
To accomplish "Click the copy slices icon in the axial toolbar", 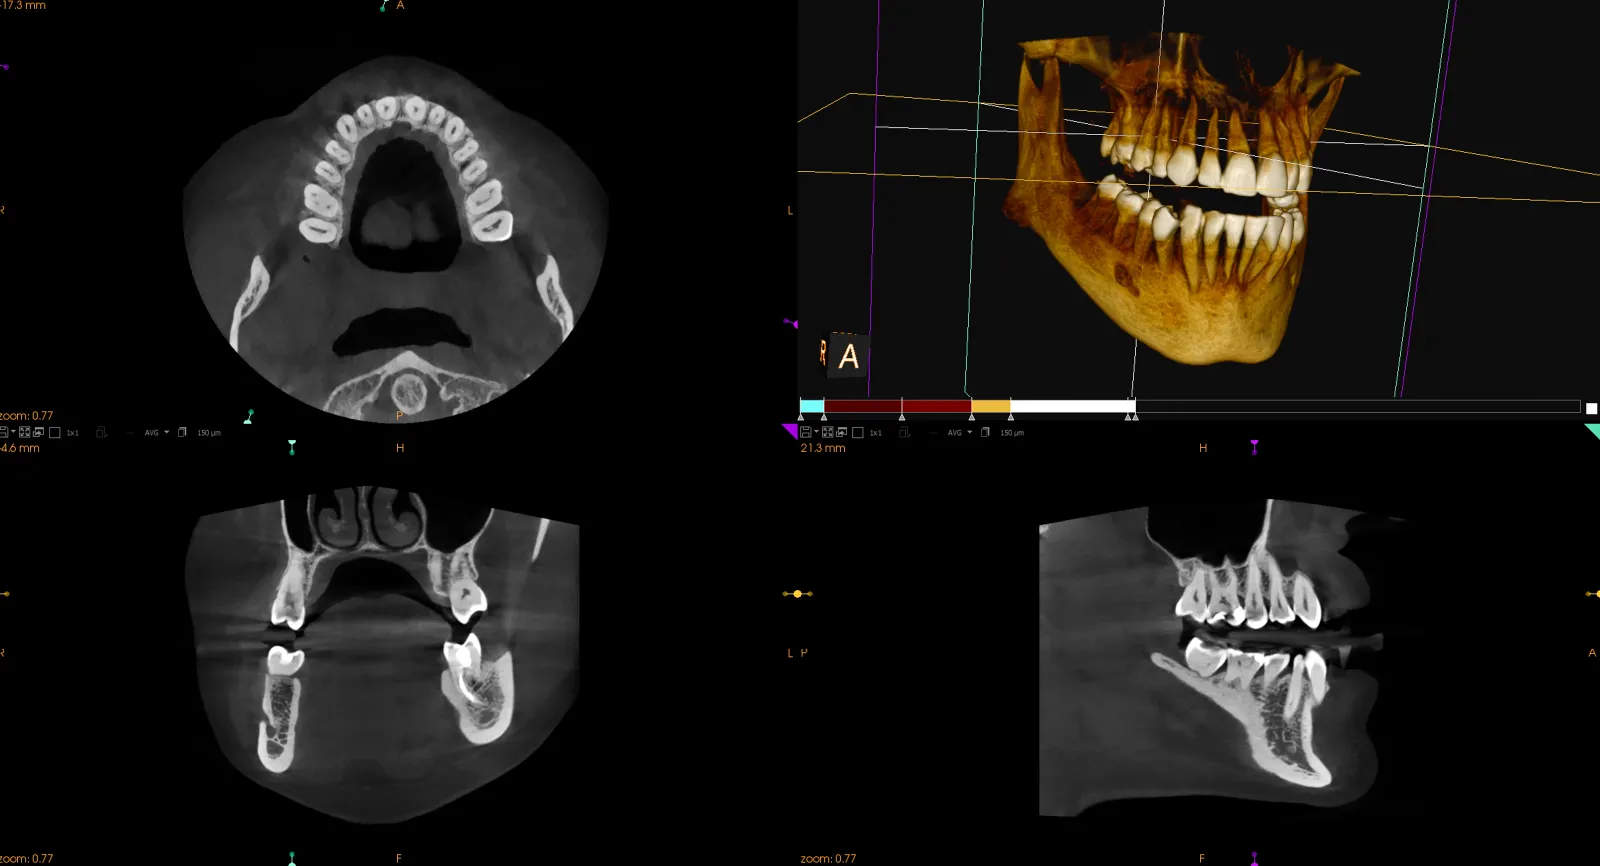I will point(182,432).
